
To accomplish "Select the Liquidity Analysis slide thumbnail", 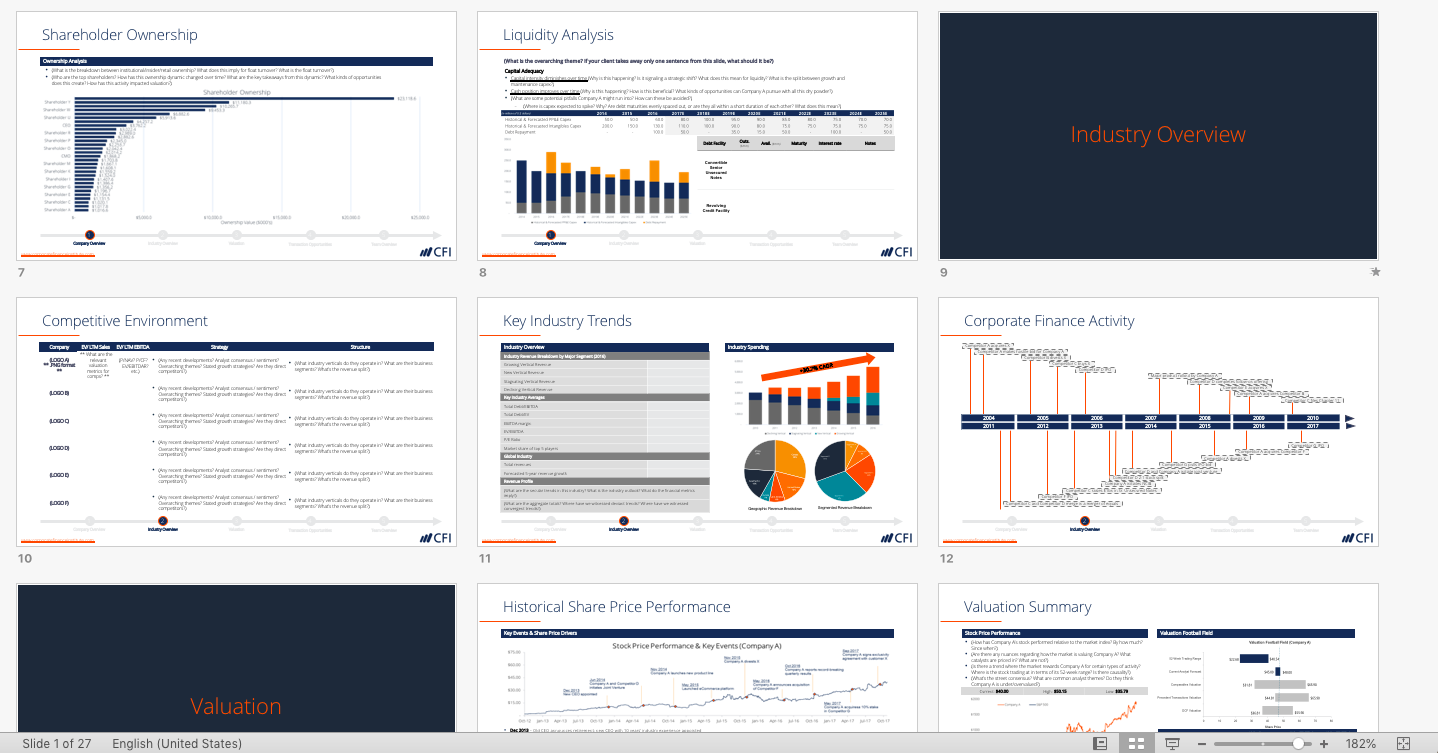I will 698,136.
